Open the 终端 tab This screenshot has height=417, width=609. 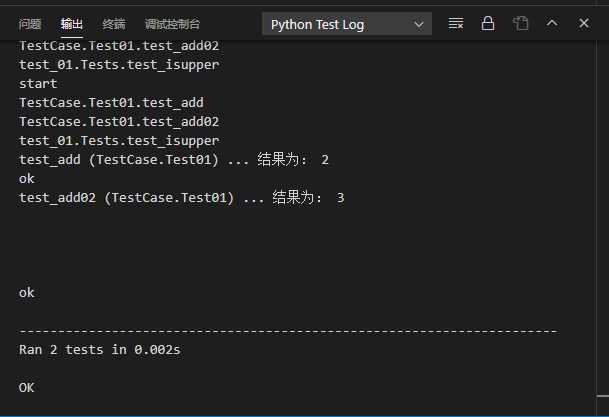(x=114, y=24)
